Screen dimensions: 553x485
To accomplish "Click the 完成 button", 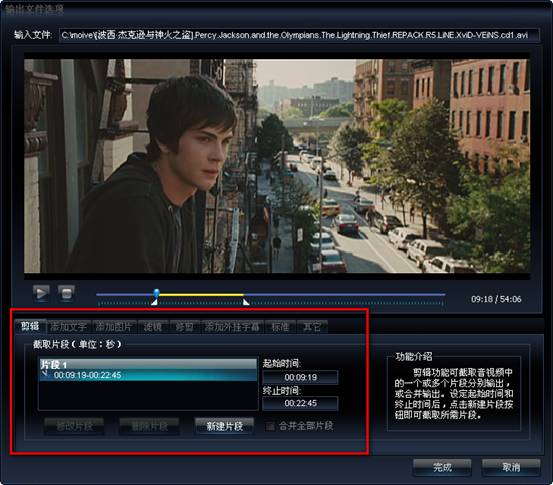I will coord(442,467).
